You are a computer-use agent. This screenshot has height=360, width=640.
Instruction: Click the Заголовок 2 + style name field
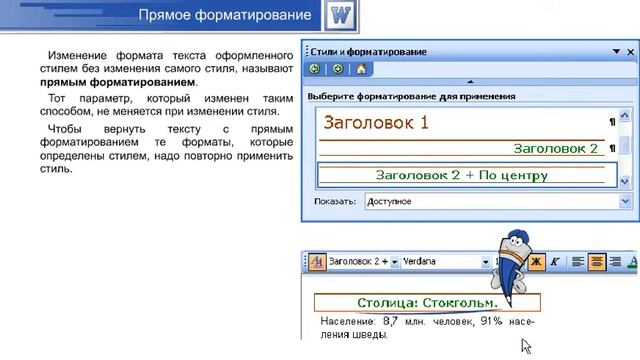click(x=358, y=262)
